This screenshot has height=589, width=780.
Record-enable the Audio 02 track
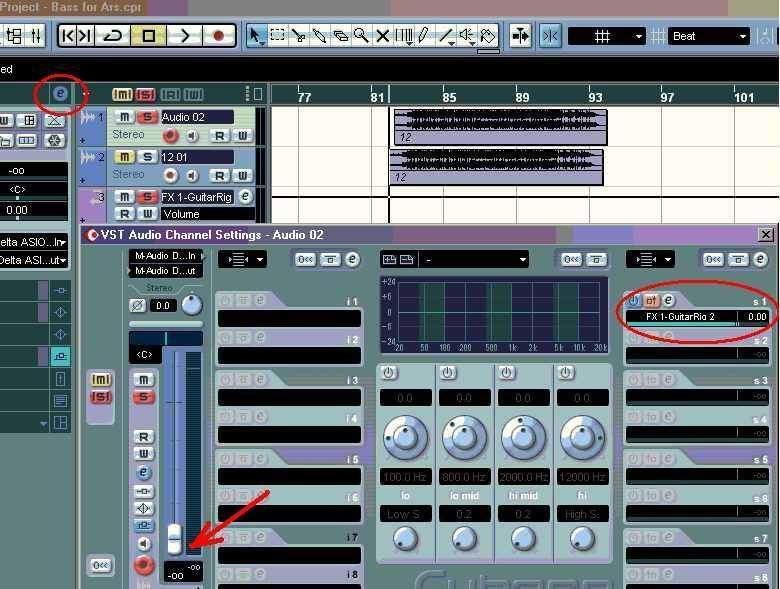point(170,135)
